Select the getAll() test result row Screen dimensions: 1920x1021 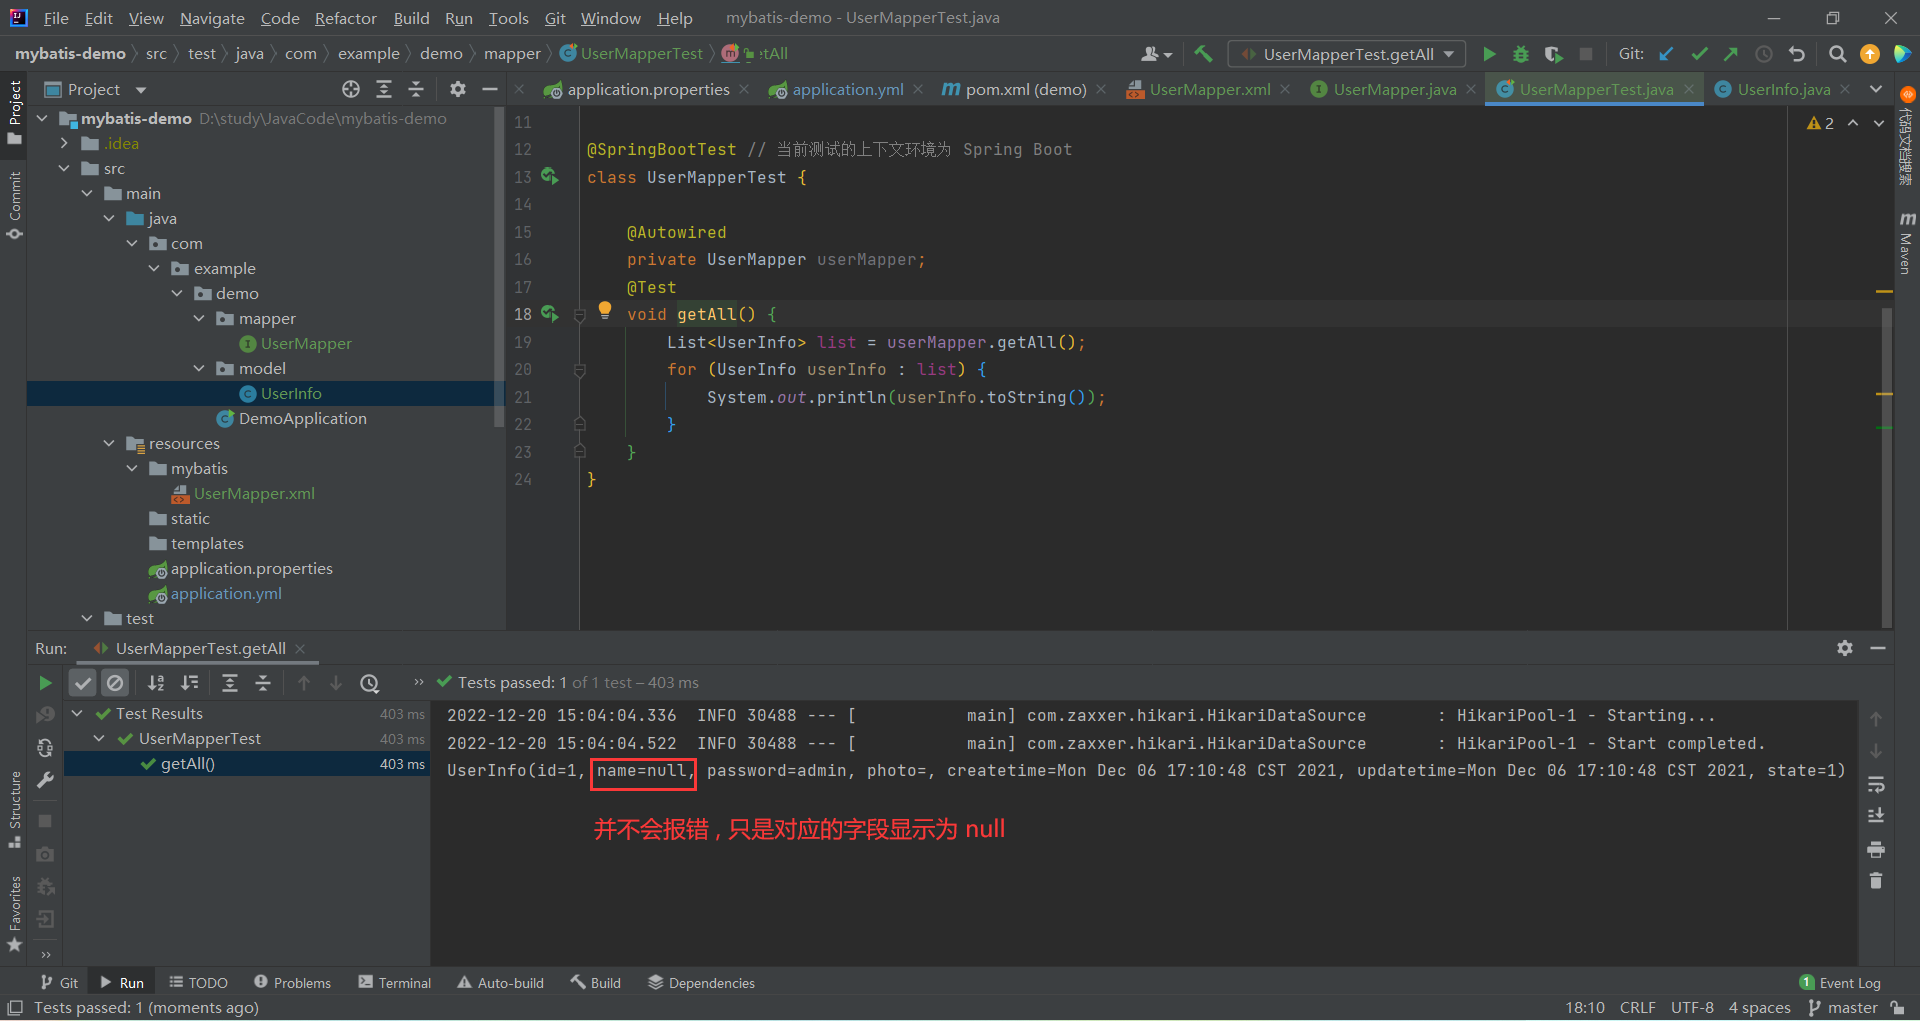247,764
